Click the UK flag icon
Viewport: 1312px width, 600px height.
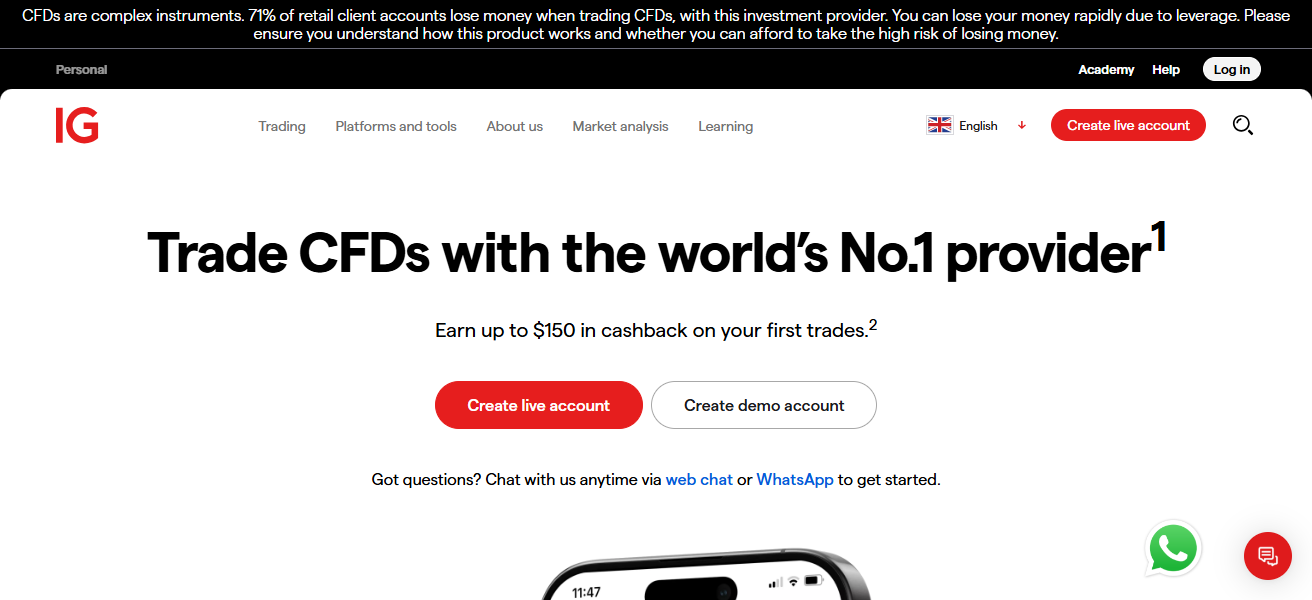940,125
